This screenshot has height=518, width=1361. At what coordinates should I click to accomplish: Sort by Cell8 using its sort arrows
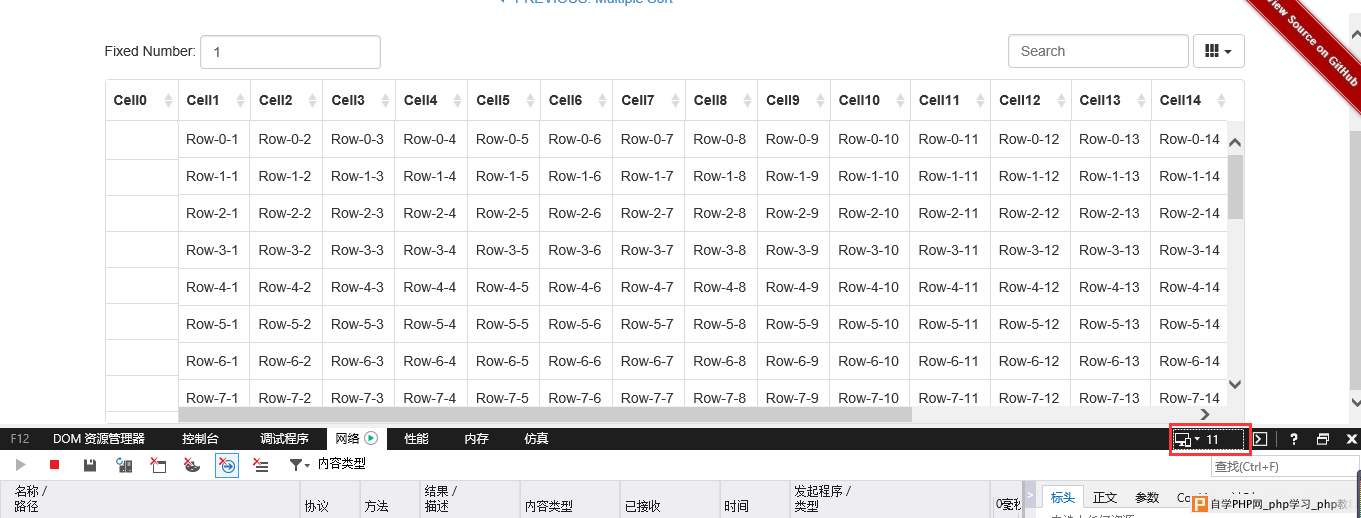pyautogui.click(x=747, y=100)
